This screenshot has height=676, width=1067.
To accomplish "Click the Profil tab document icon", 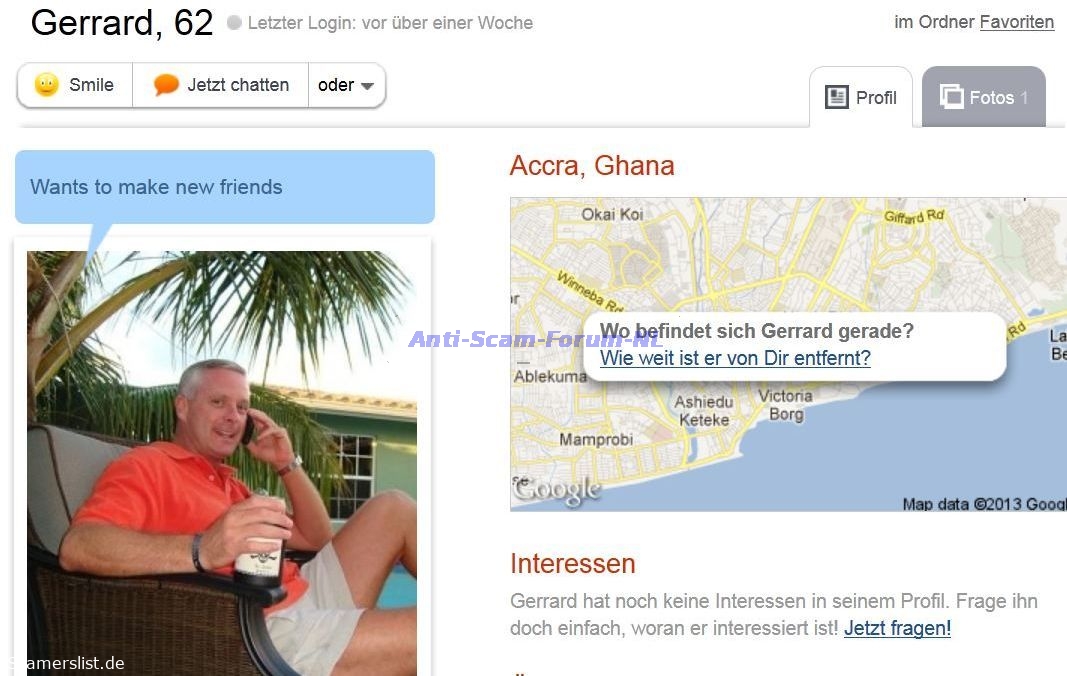I will 836,97.
